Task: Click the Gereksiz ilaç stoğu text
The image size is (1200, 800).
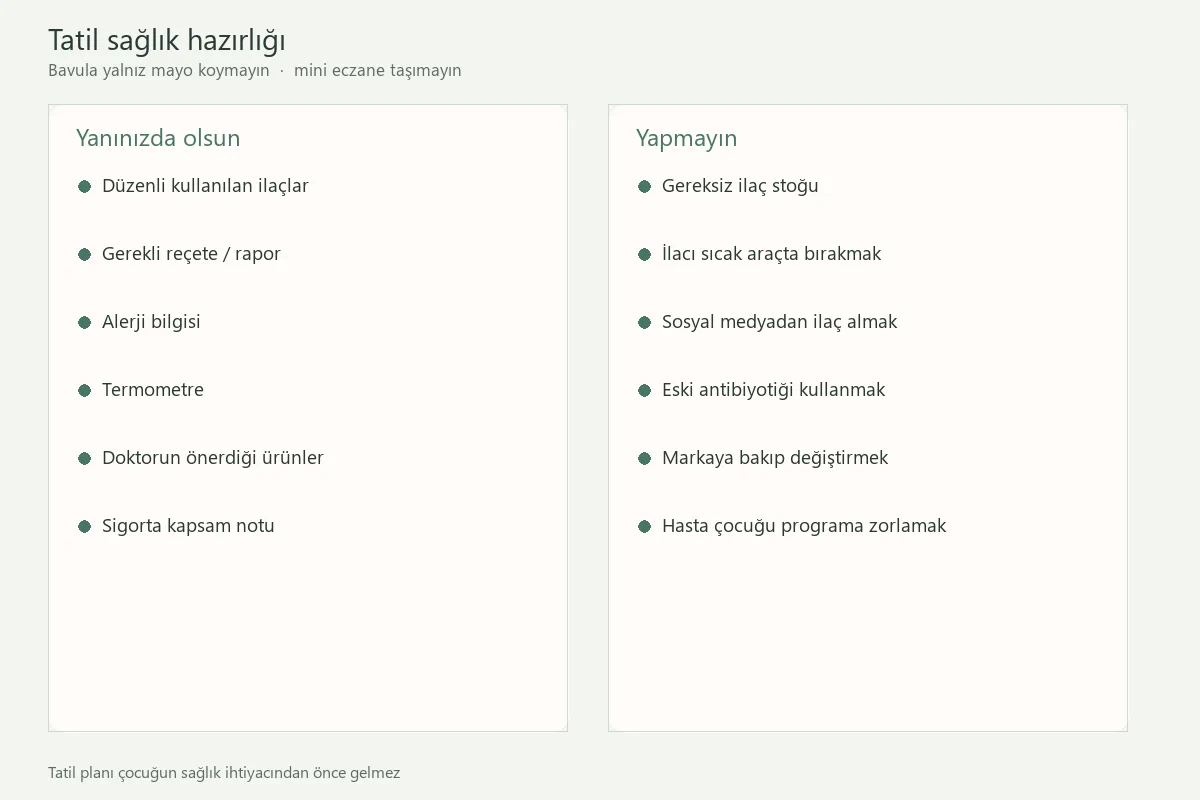Action: point(740,186)
